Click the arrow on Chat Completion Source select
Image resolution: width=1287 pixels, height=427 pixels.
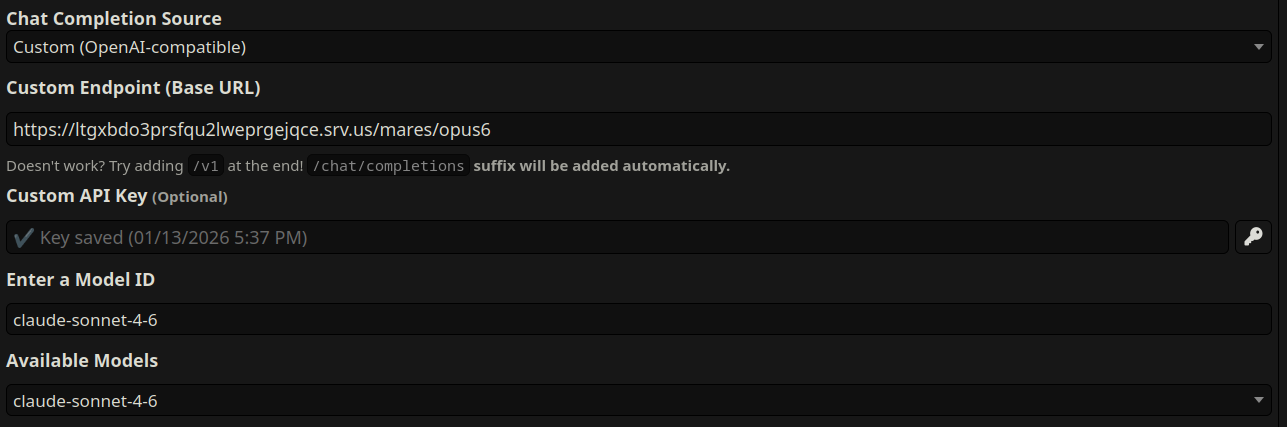tap(1259, 47)
